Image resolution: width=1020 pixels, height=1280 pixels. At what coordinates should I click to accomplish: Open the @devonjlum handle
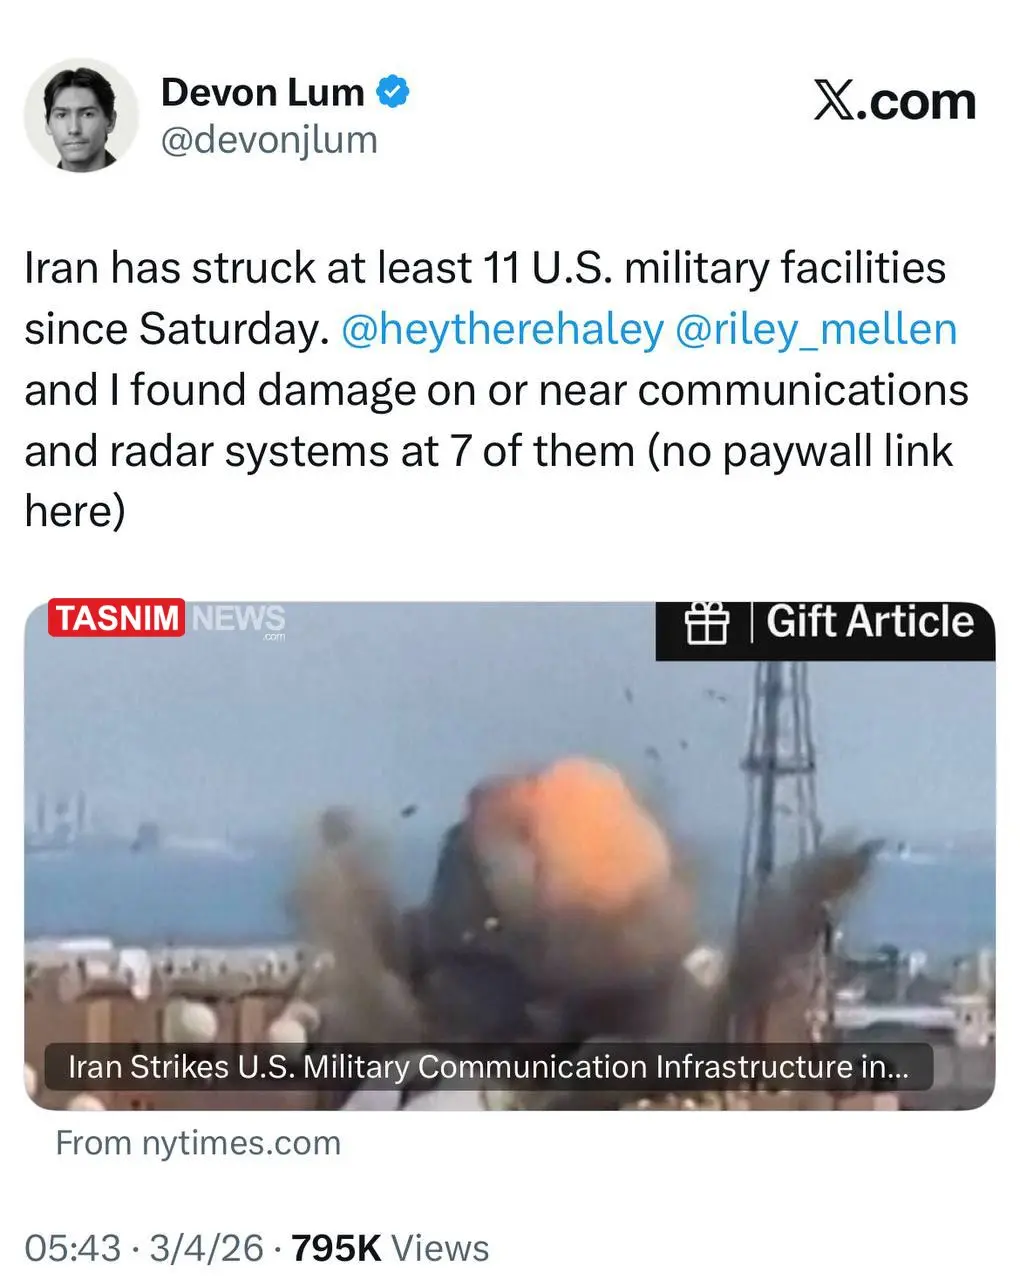(x=269, y=140)
